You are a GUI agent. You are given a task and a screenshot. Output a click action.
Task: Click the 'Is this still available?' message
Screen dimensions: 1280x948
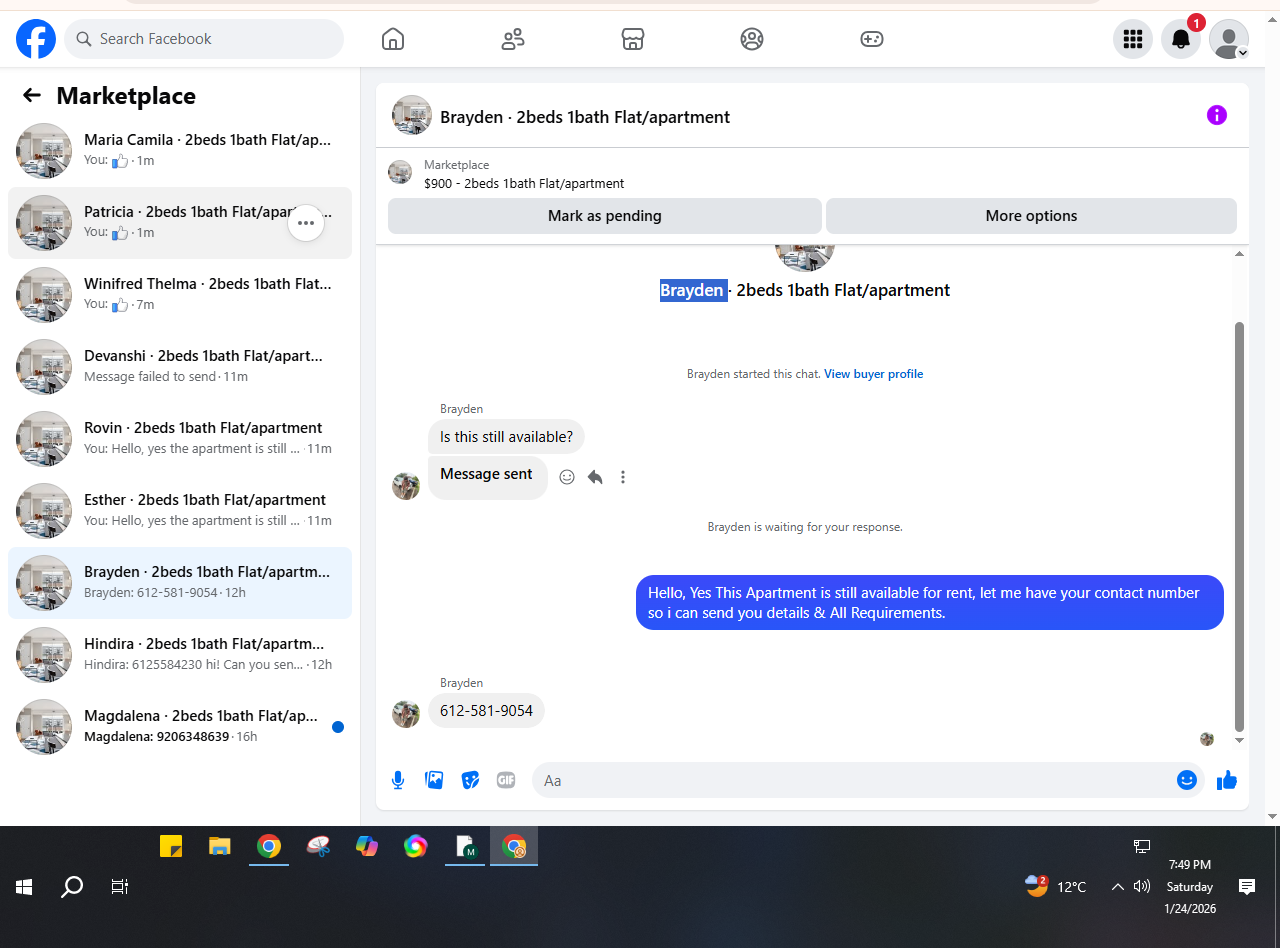click(x=506, y=437)
